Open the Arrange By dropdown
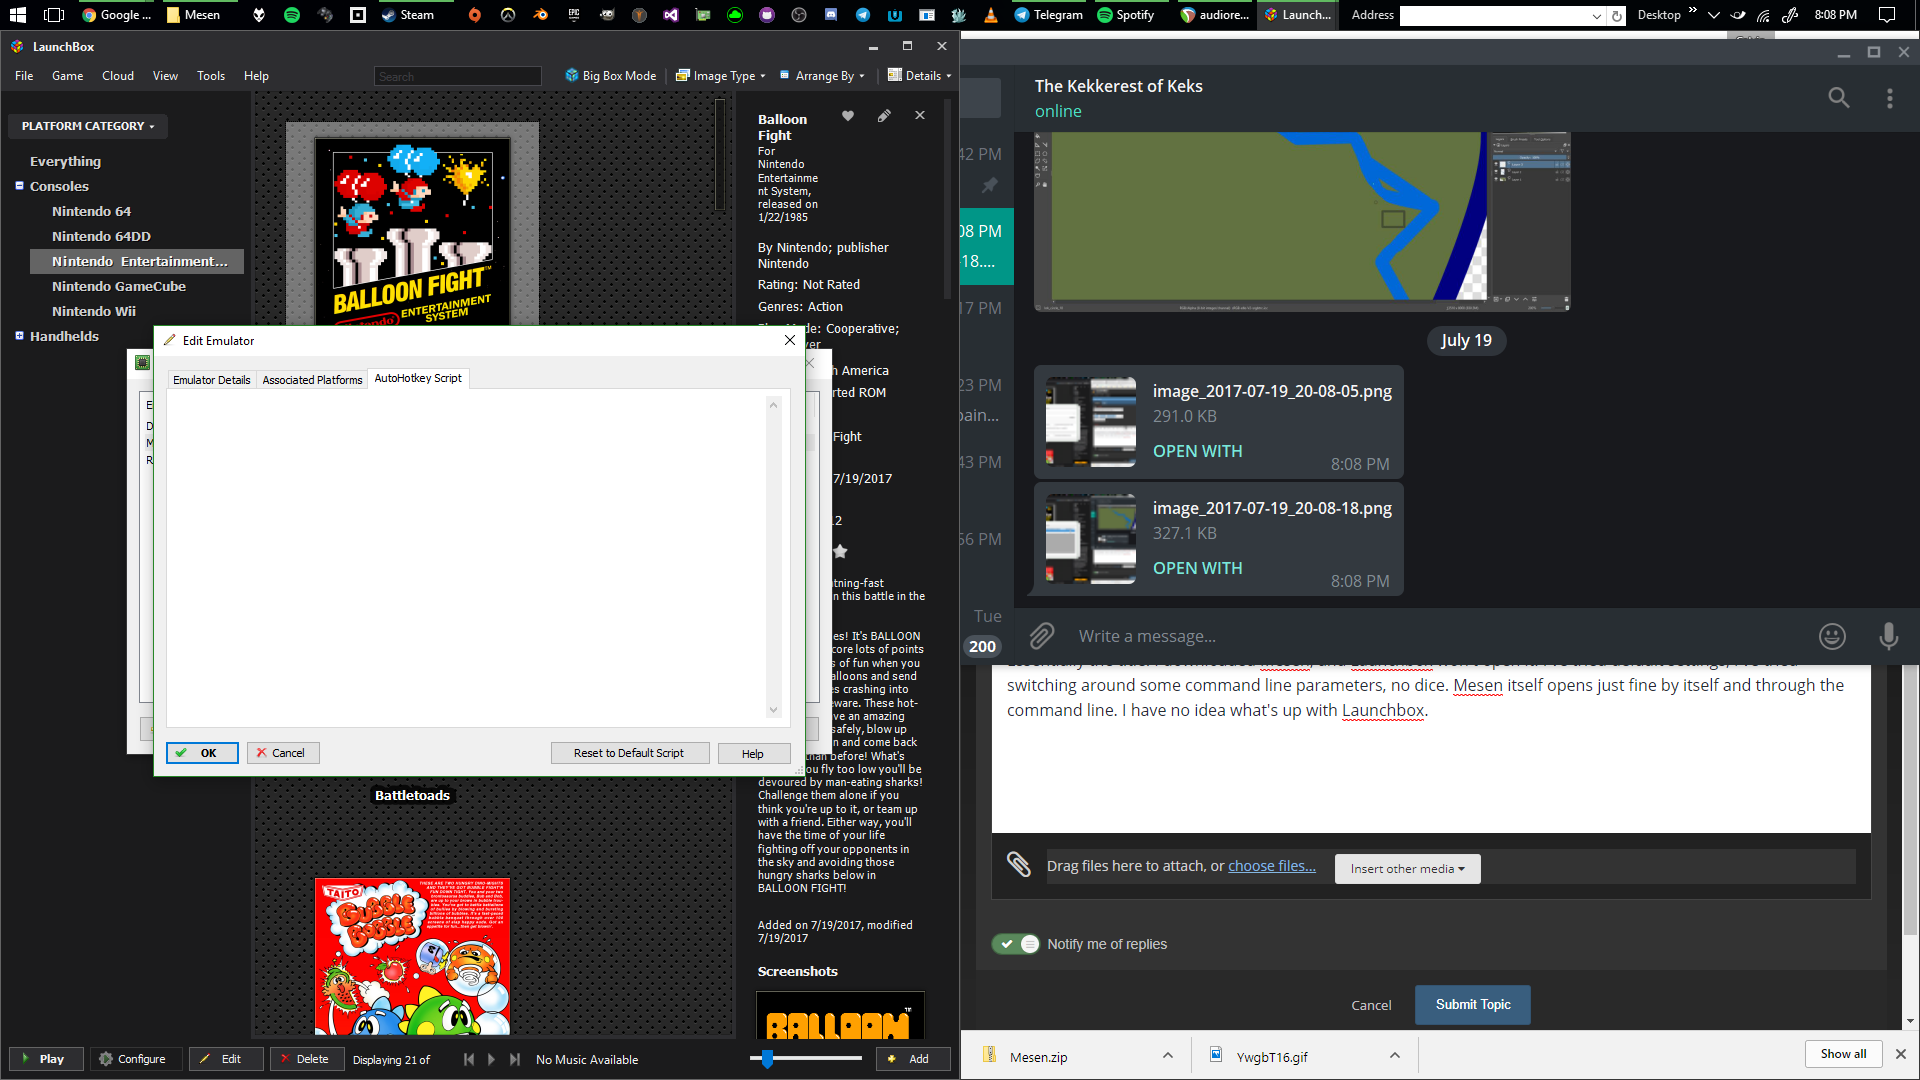 [x=822, y=76]
